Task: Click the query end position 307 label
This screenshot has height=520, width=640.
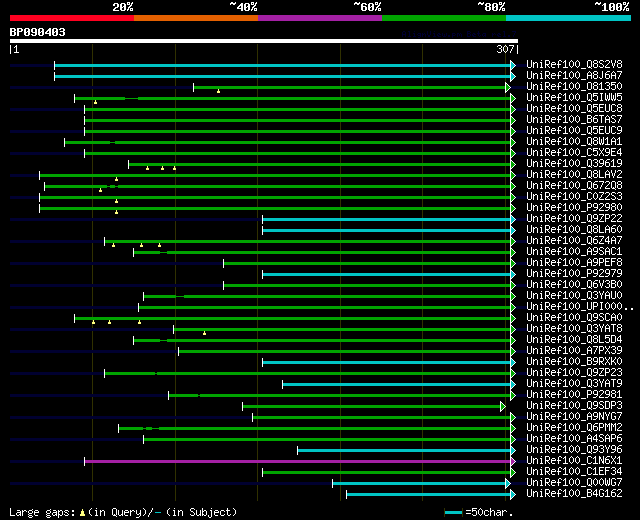Action: click(x=505, y=49)
